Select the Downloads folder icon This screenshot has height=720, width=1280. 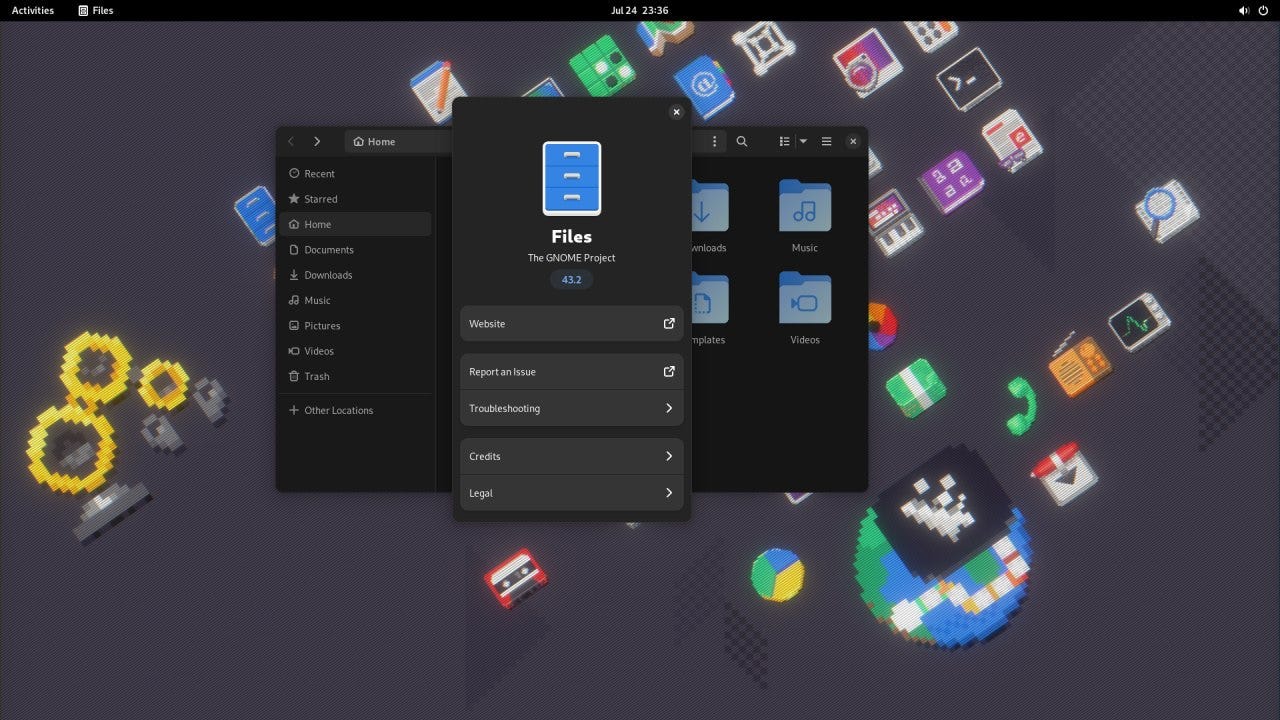(710, 206)
